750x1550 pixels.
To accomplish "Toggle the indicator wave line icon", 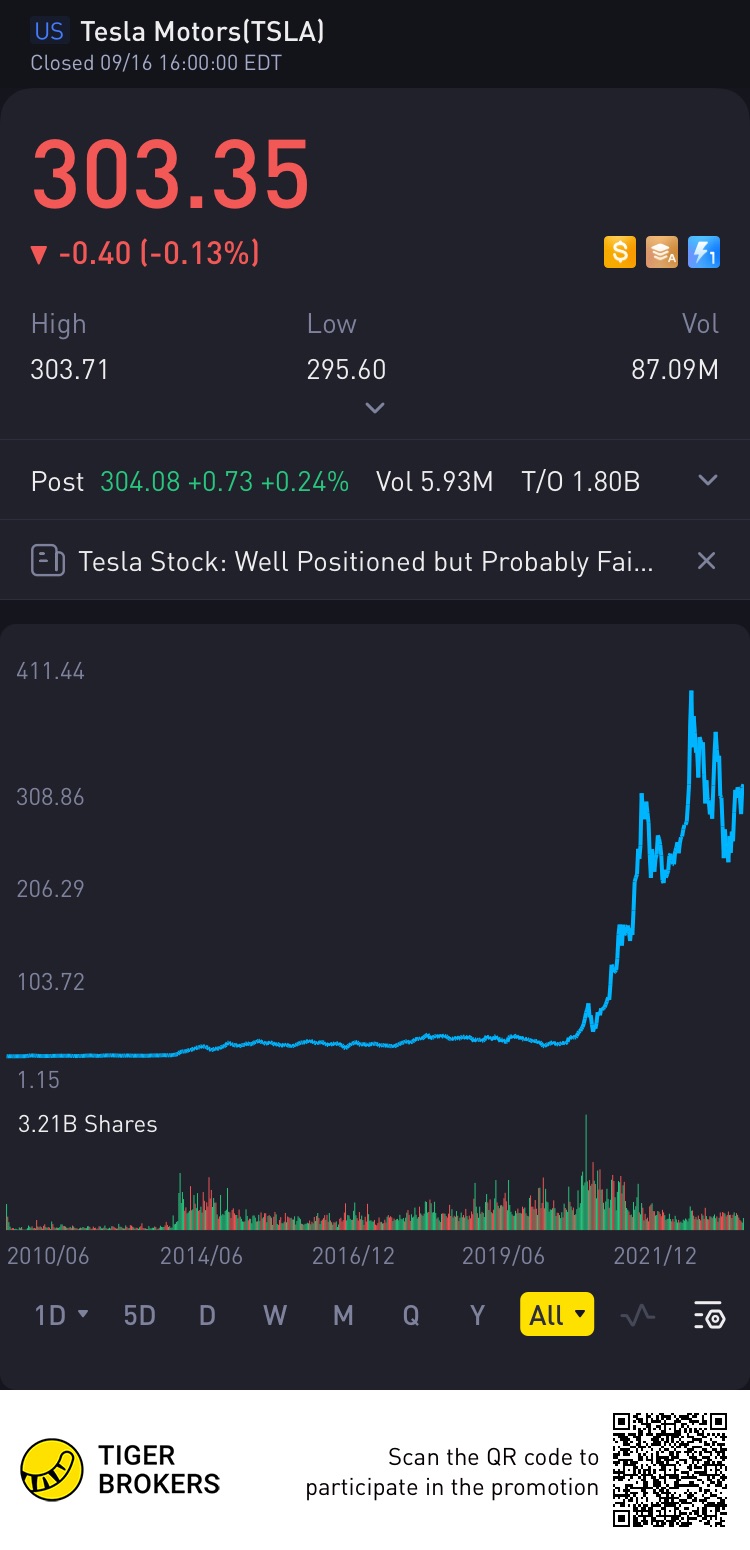I will coord(637,1316).
